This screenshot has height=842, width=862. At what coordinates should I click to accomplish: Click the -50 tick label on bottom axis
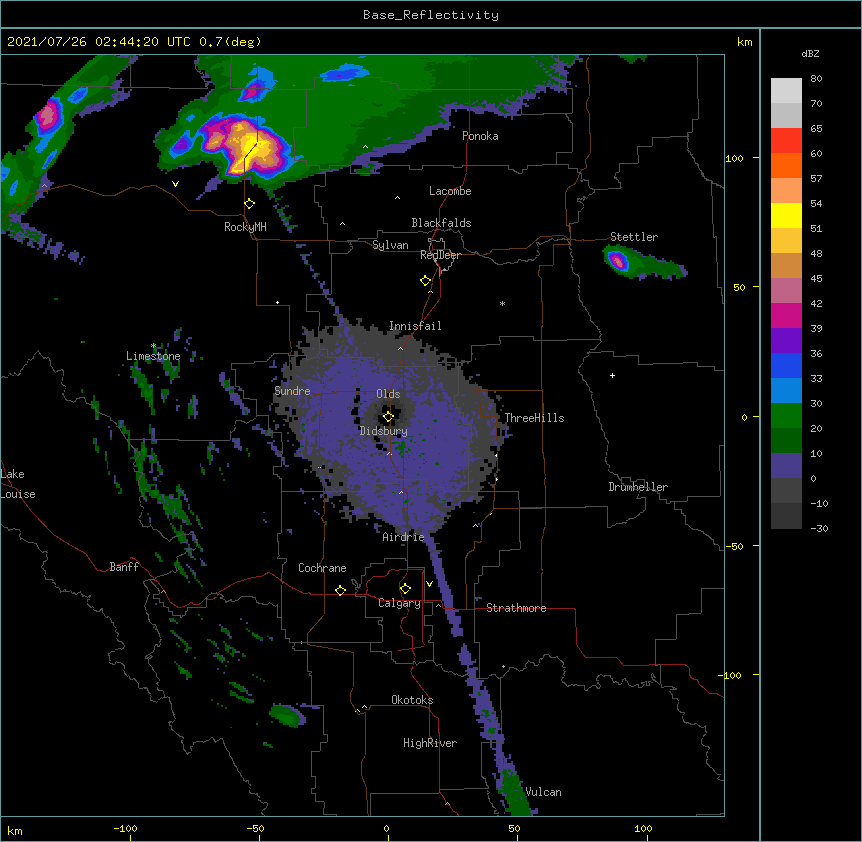[x=255, y=828]
